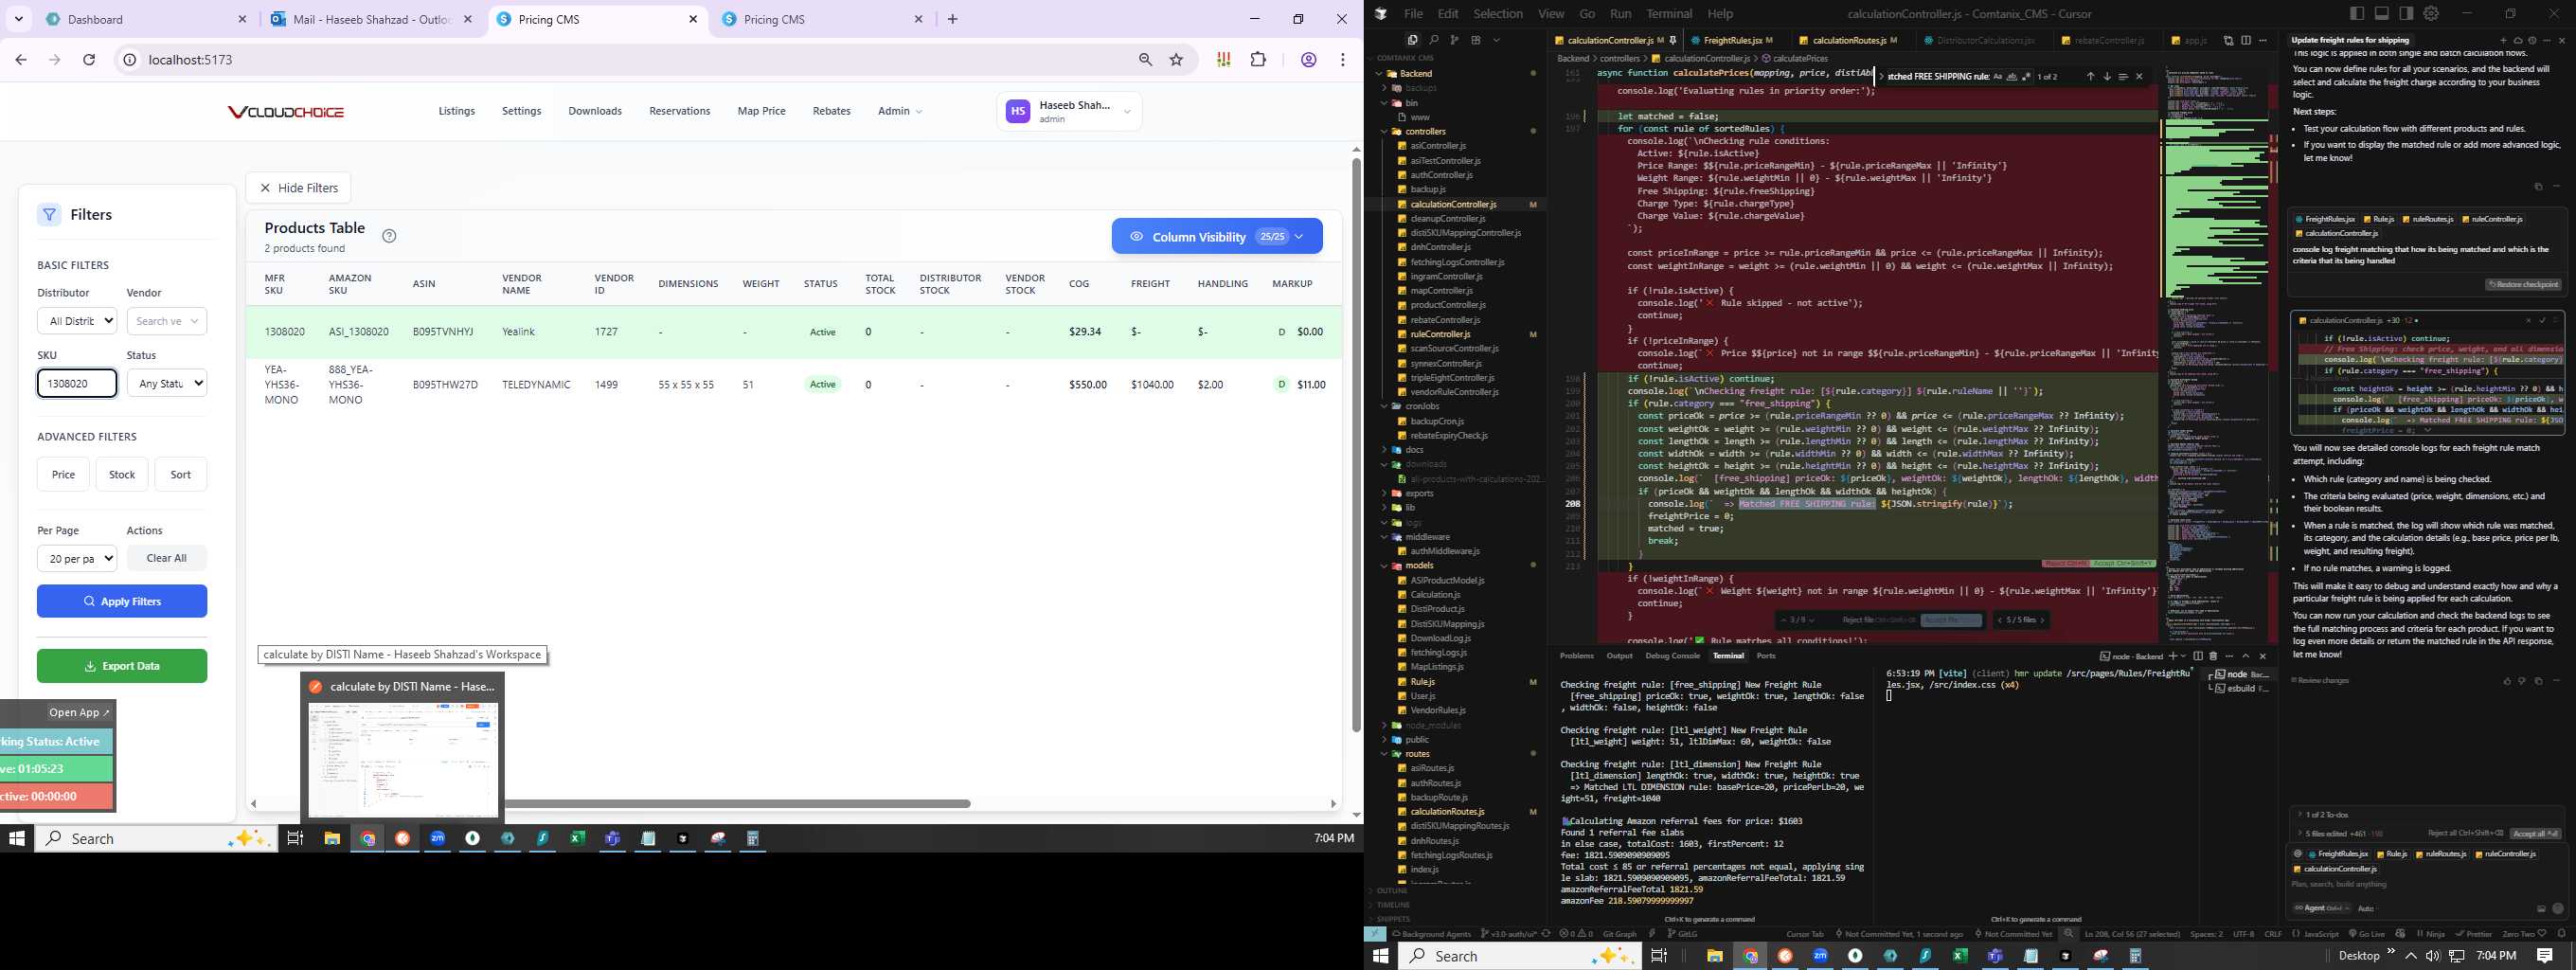Click Restore checkpoint in Cursor chat
The height and width of the screenshot is (970, 2576).
pos(2524,284)
